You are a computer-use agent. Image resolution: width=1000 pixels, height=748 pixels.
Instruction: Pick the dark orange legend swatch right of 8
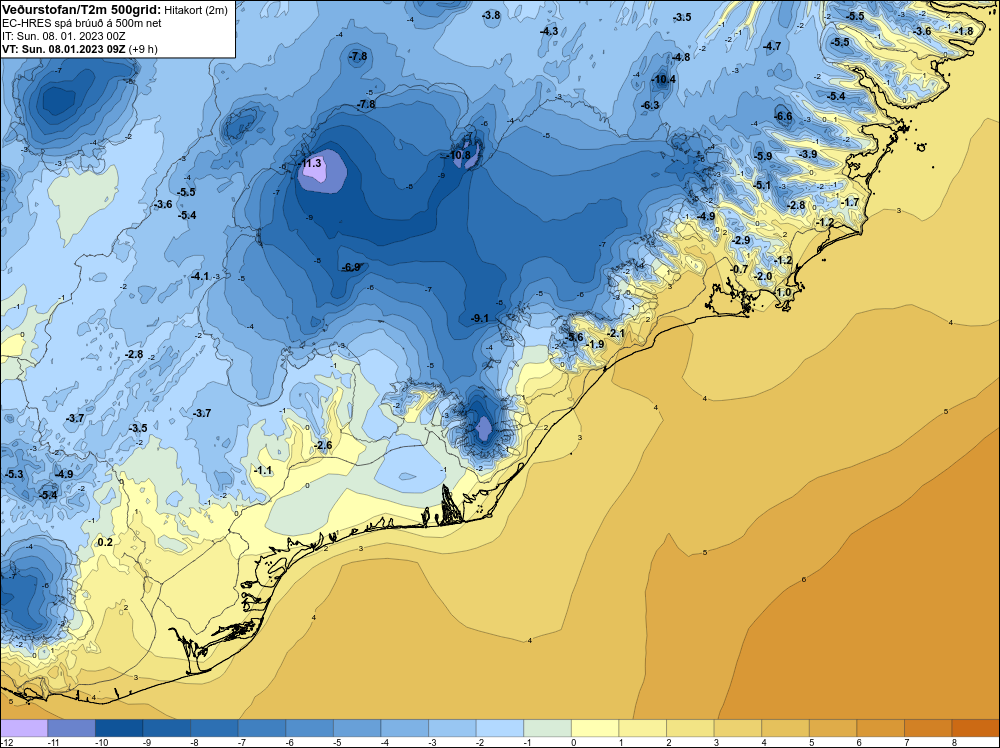point(975,728)
